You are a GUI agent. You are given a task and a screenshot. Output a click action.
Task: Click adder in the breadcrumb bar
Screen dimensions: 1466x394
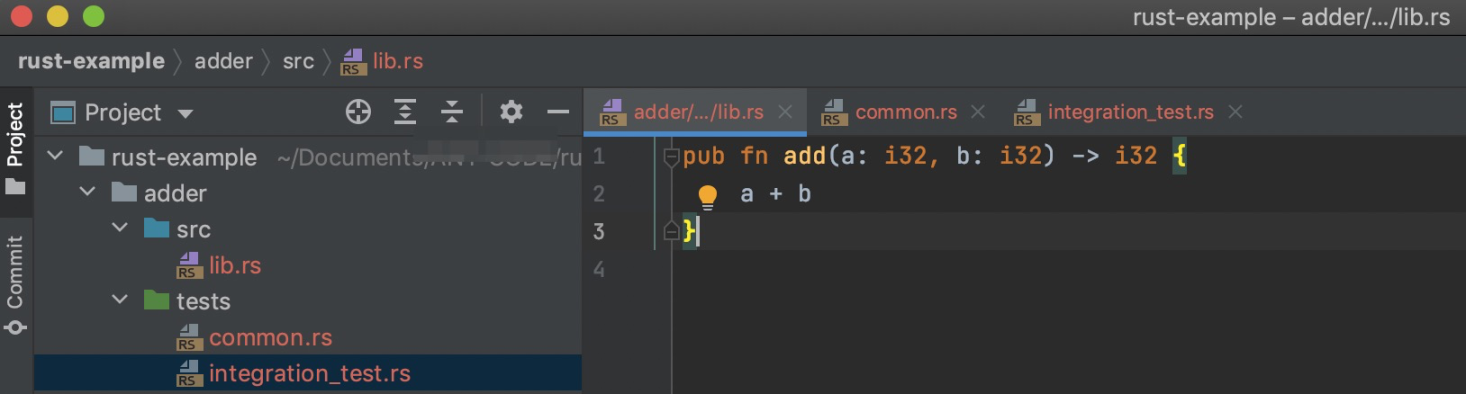tap(223, 61)
